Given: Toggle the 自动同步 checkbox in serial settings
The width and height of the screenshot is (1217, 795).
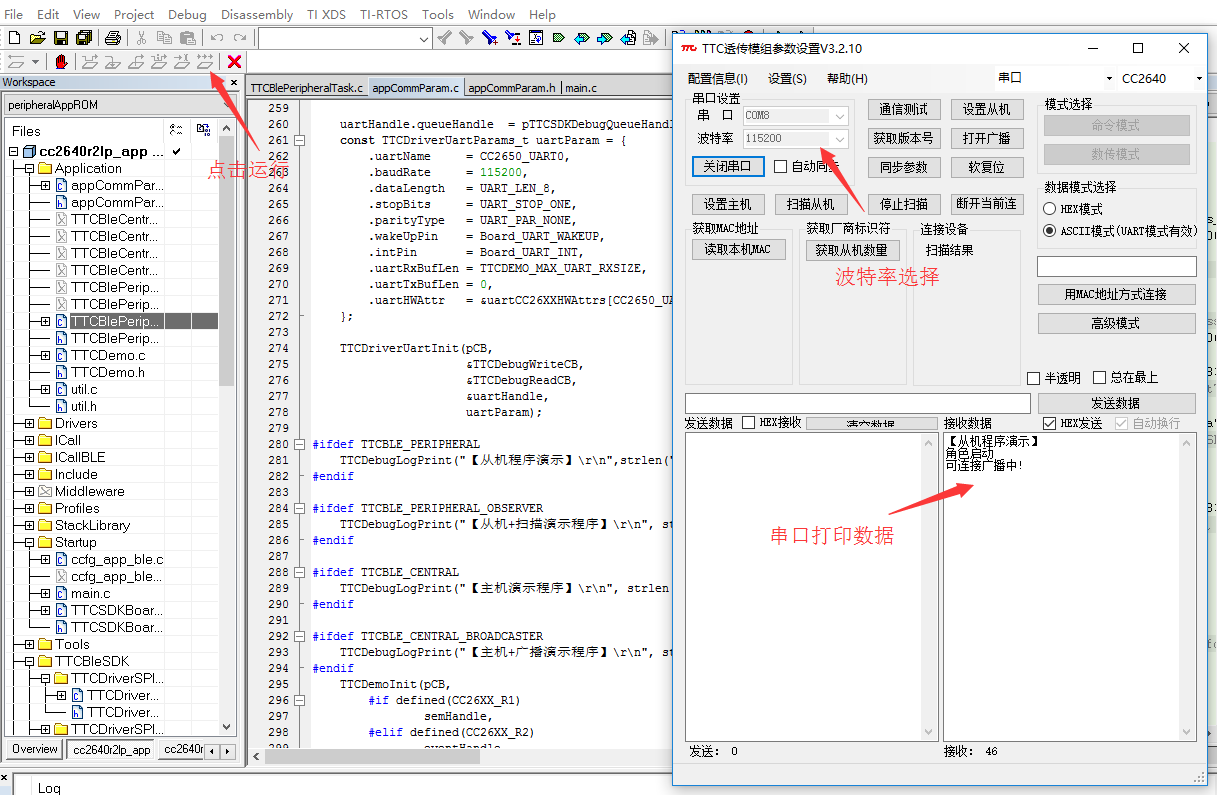Looking at the screenshot, I should 781,167.
